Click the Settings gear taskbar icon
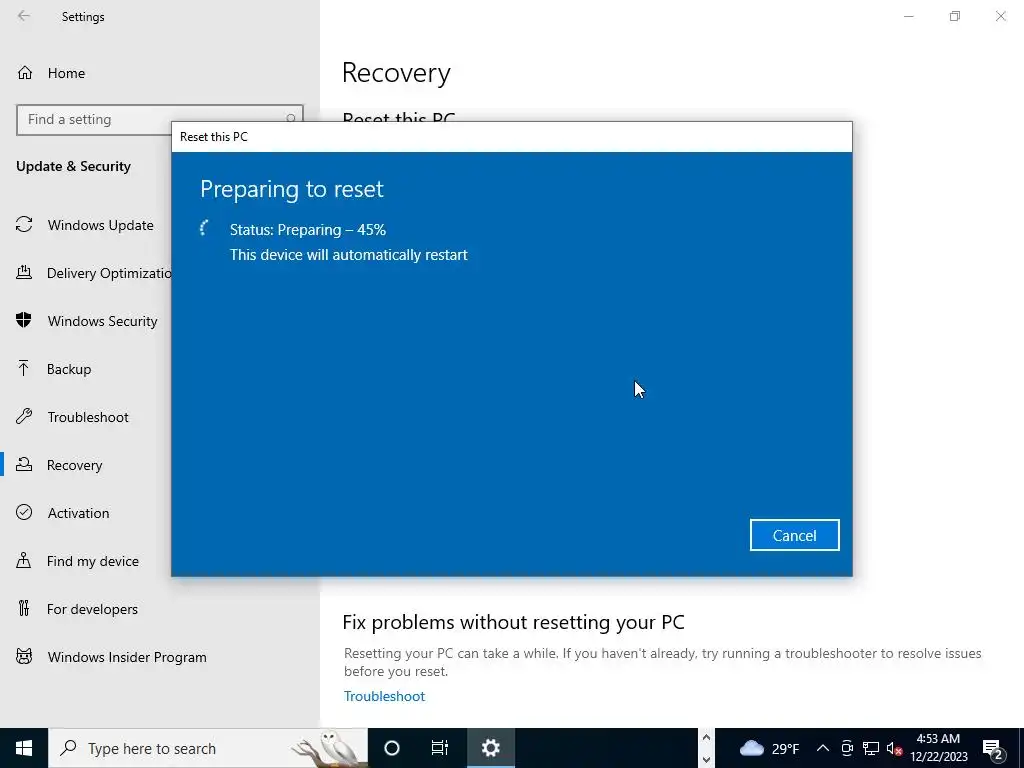Screen dimensions: 1024x768 pos(490,748)
